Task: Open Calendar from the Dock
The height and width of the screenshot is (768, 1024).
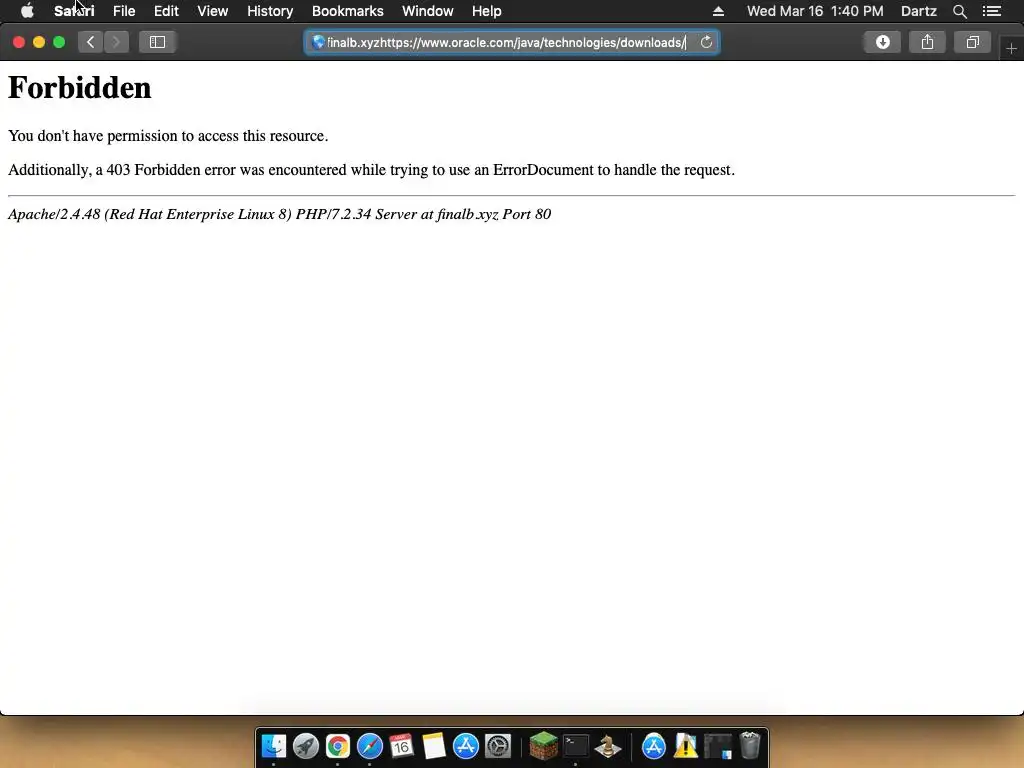Action: (402, 746)
